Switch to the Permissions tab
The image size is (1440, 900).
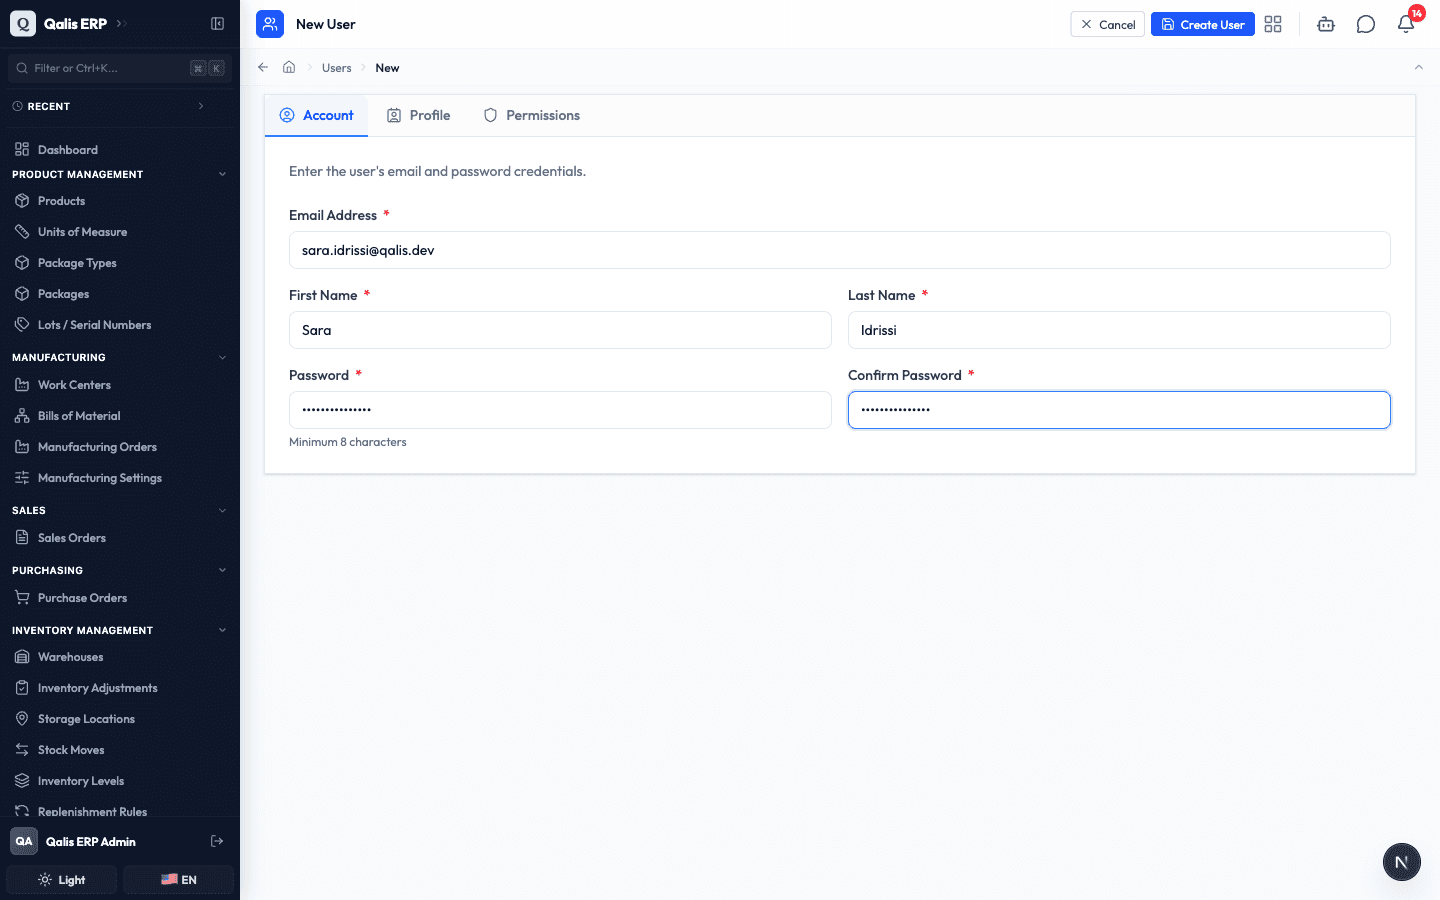click(531, 116)
